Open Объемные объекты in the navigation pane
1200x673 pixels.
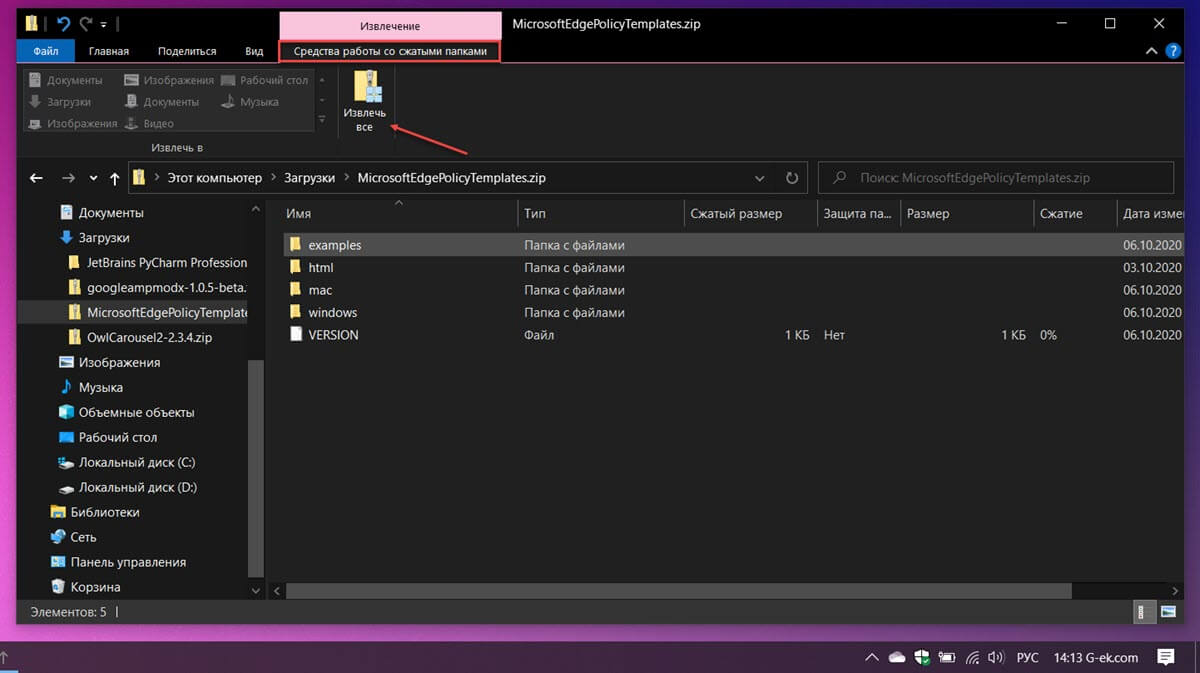(136, 413)
